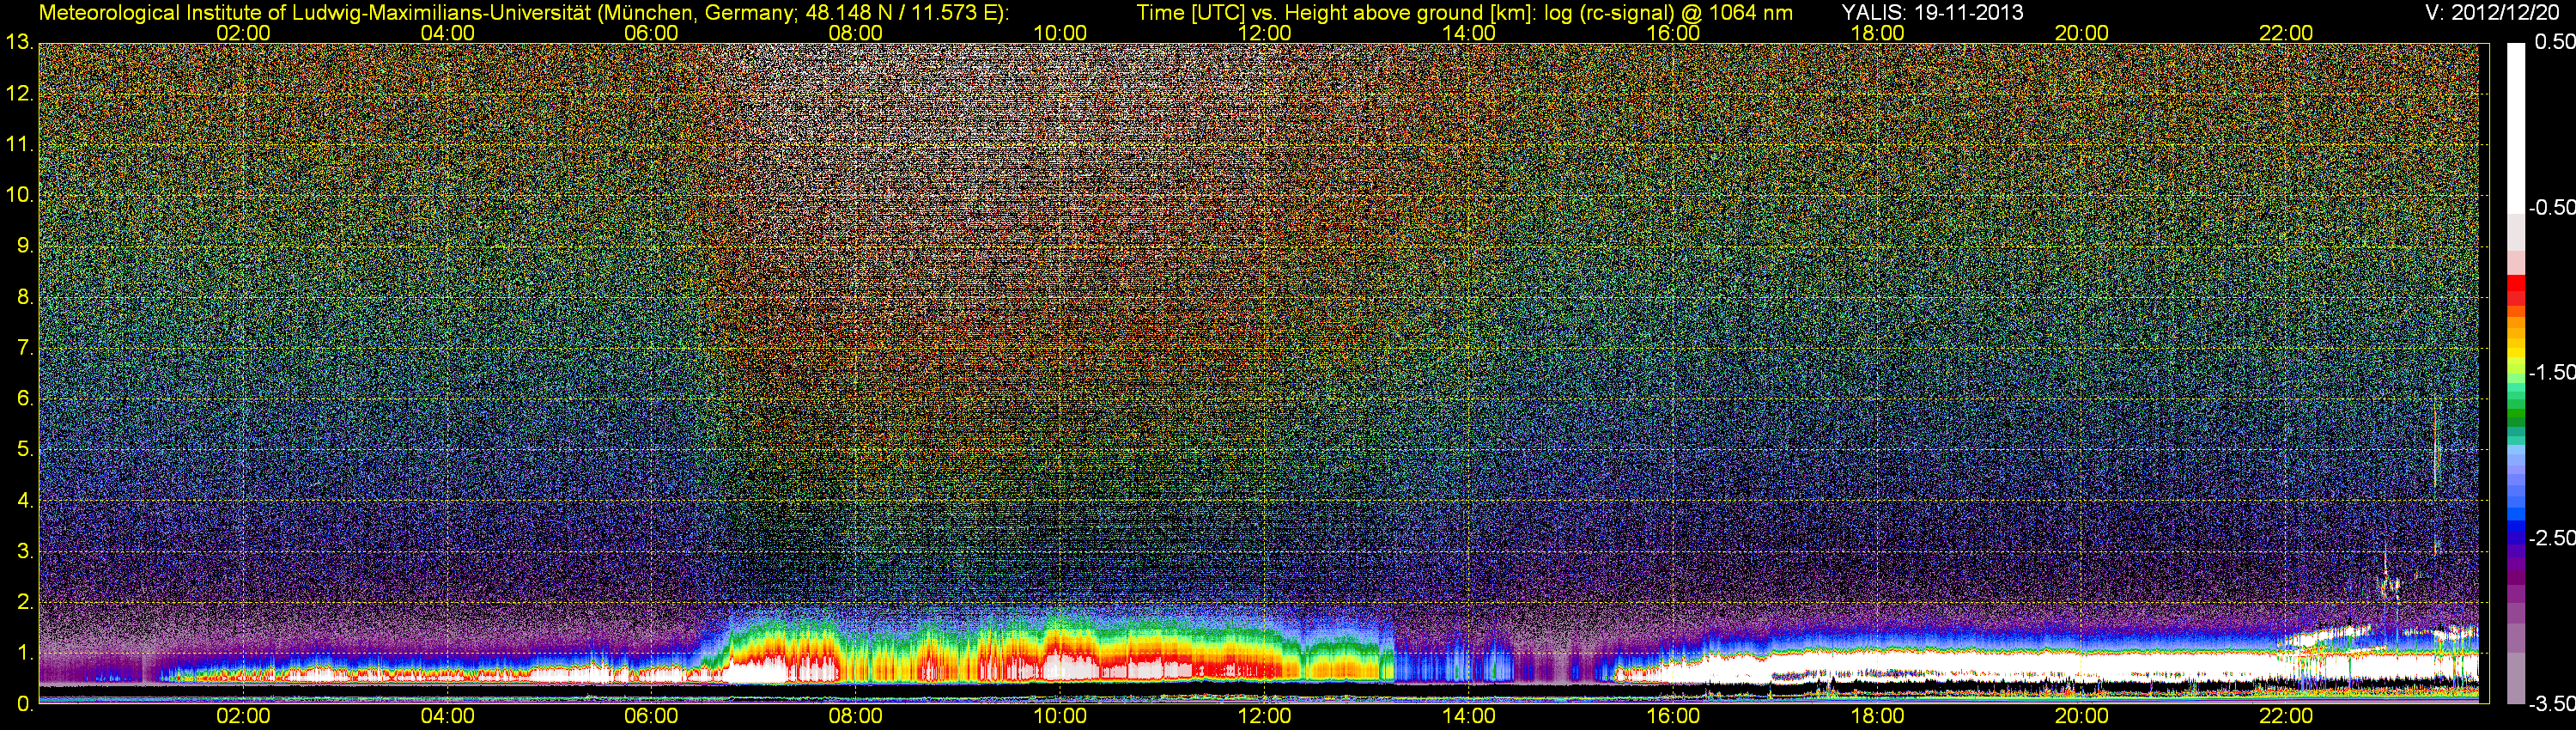Click the 20:00 label on the top time axis
2576x730 pixels.
[x=2082, y=33]
